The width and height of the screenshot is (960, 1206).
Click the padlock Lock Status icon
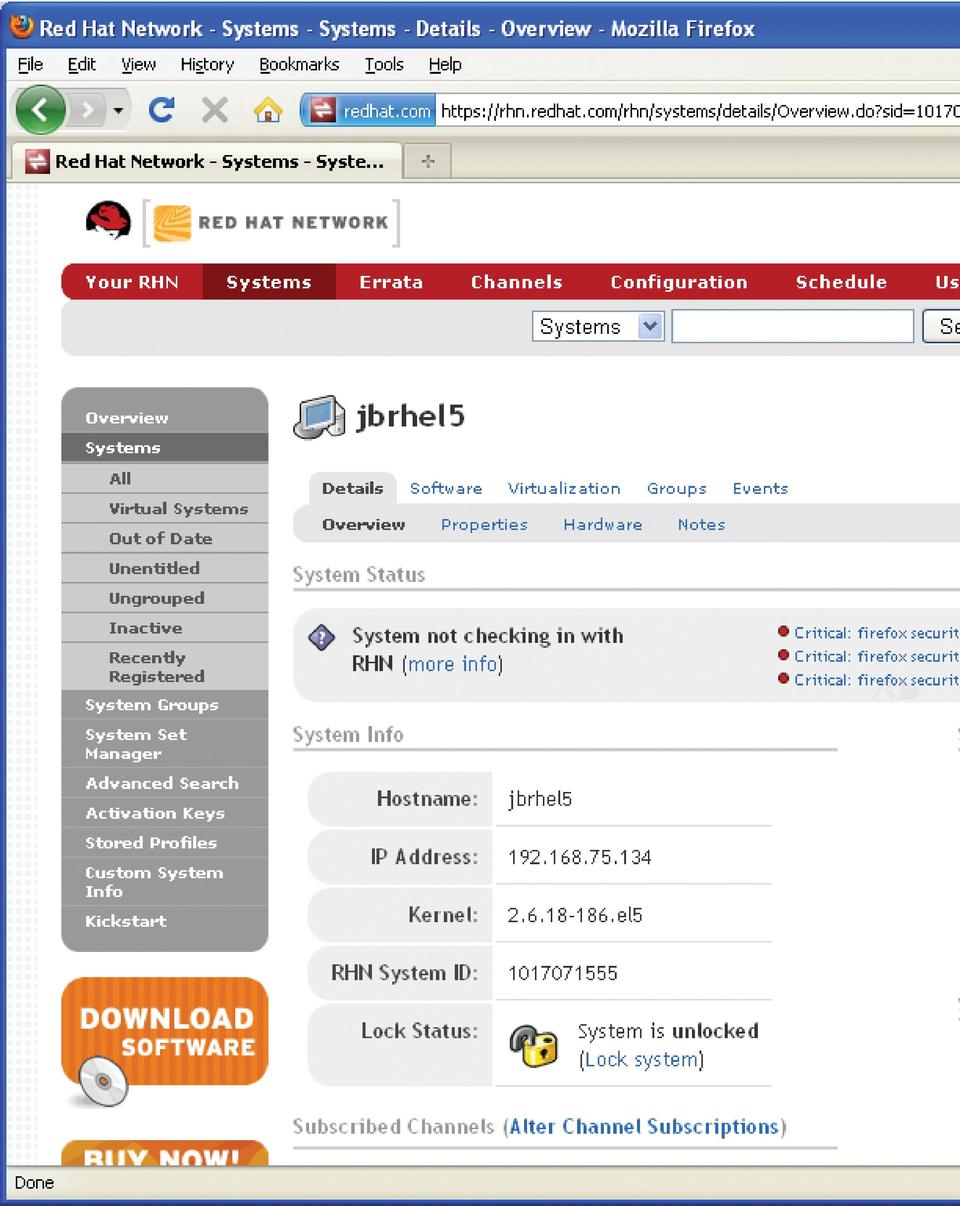click(x=533, y=1045)
